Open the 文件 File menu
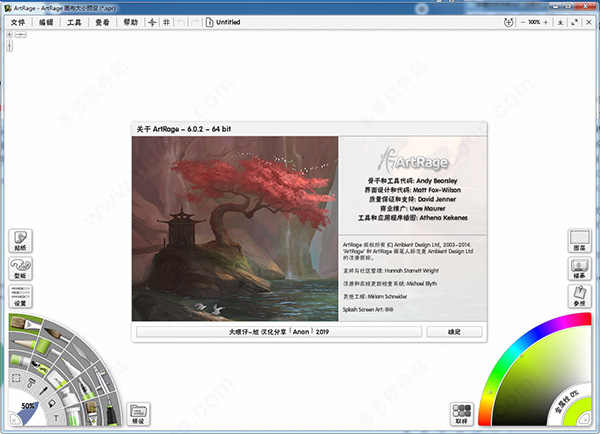The width and height of the screenshot is (600, 434). point(18,22)
